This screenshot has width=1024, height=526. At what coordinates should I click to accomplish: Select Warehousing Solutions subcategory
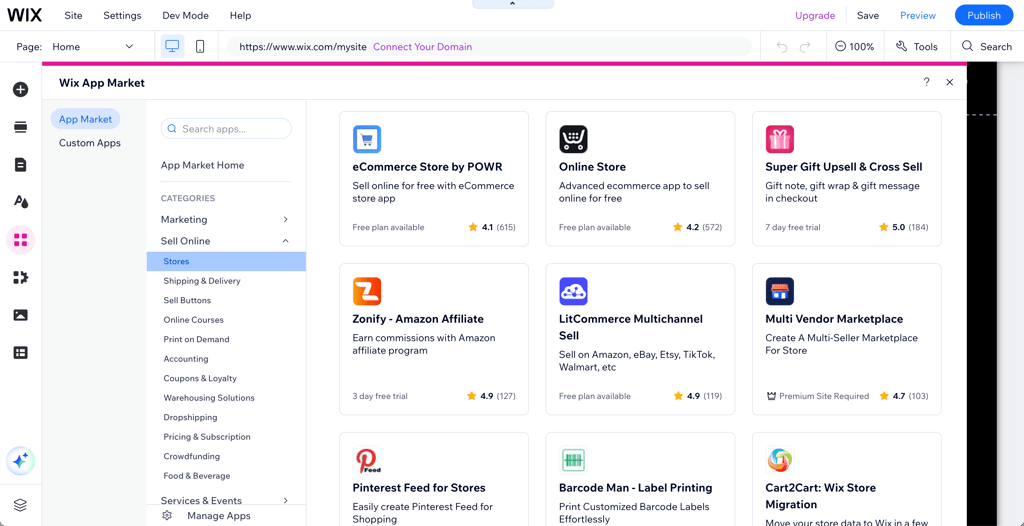pyautogui.click(x=209, y=398)
